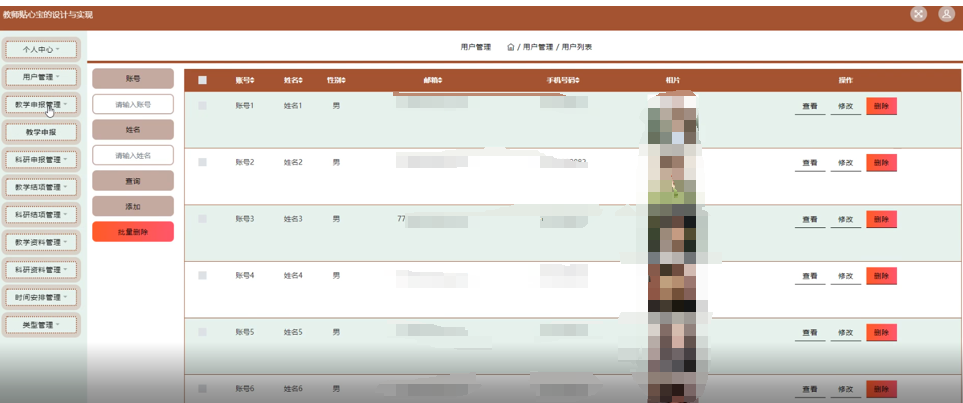Screen dimensions: 963x403
Task: Expand the 教学资料管理 sidebar menu
Action: pyautogui.click(x=41, y=242)
